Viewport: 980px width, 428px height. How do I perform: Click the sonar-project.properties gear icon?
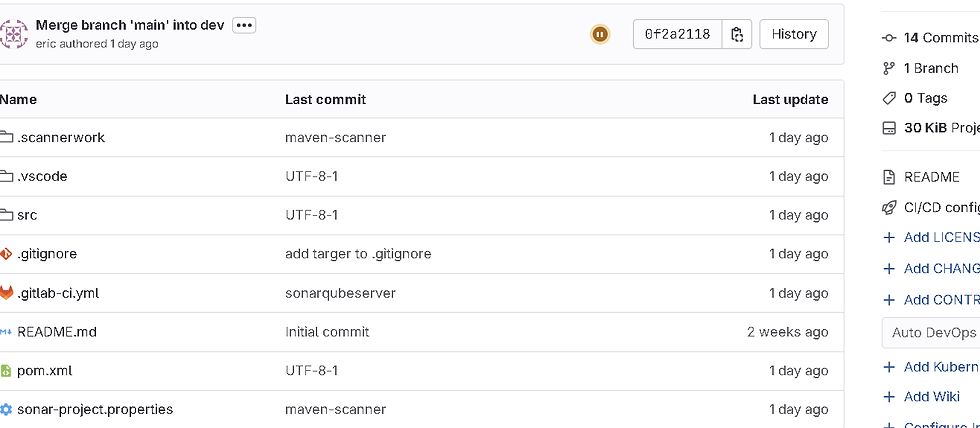(x=6, y=409)
